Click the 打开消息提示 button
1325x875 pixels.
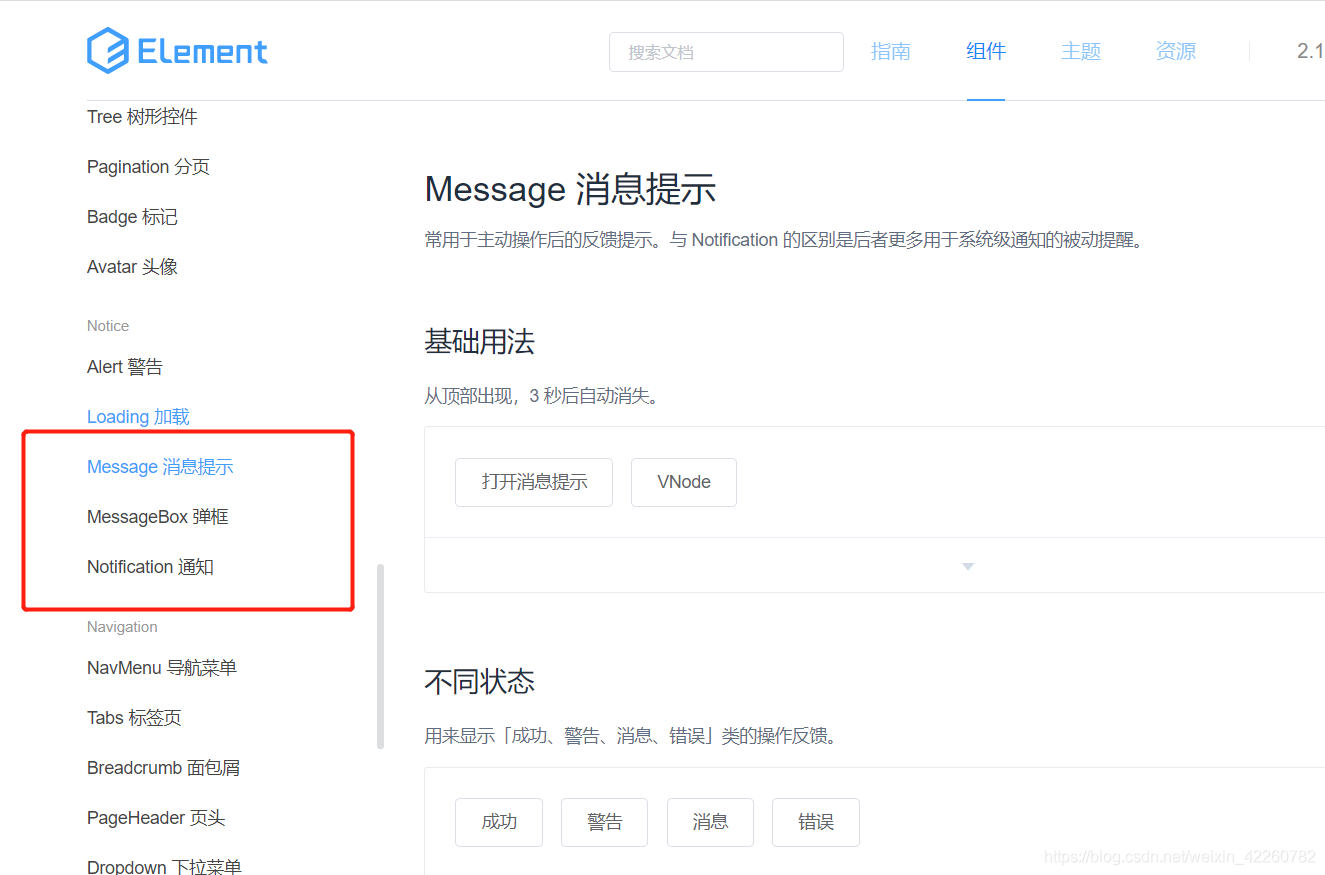pyautogui.click(x=534, y=482)
